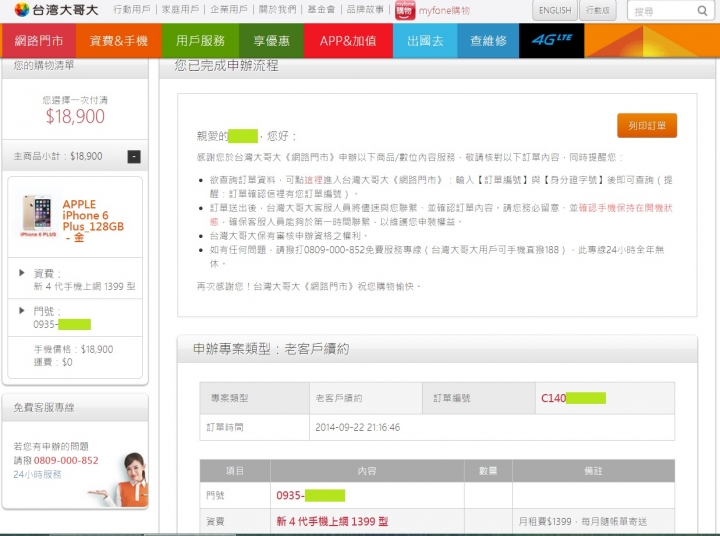Viewport: 720px width, 536px height.
Task: Open the APP&加值 tab
Action: point(348,41)
